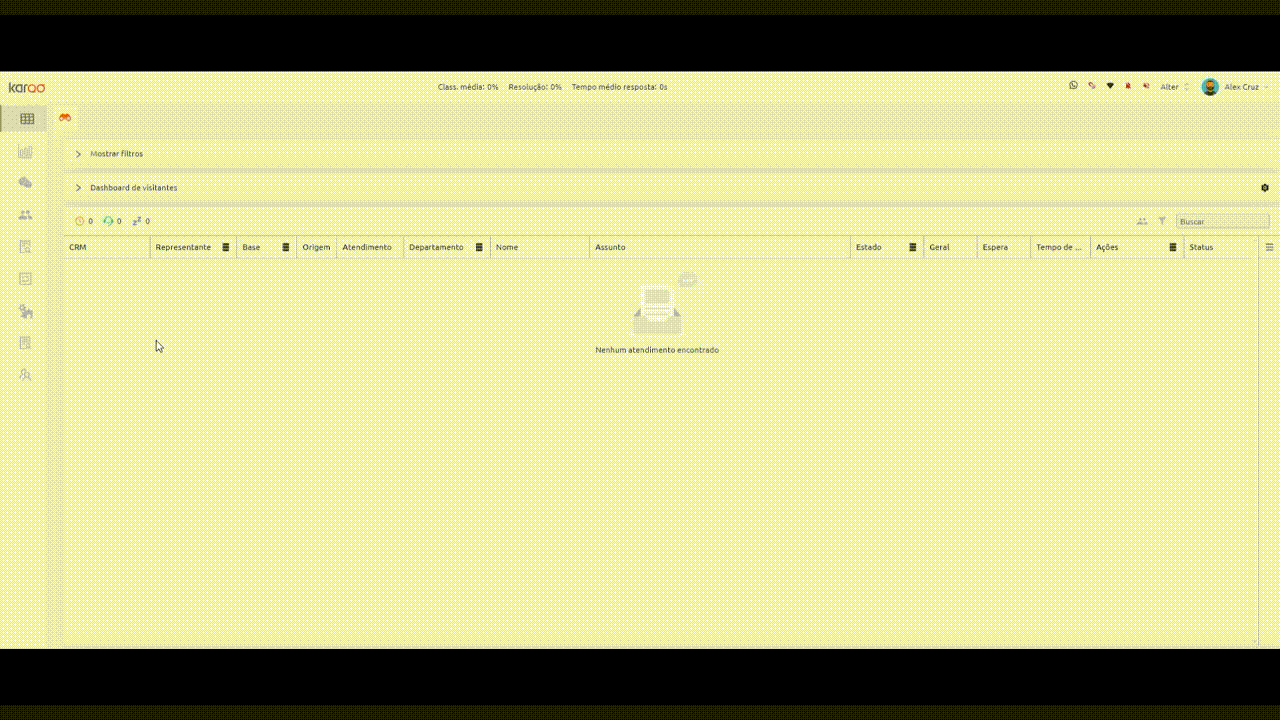Sort by the Assunto column header
The width and height of the screenshot is (1280, 720).
point(610,247)
